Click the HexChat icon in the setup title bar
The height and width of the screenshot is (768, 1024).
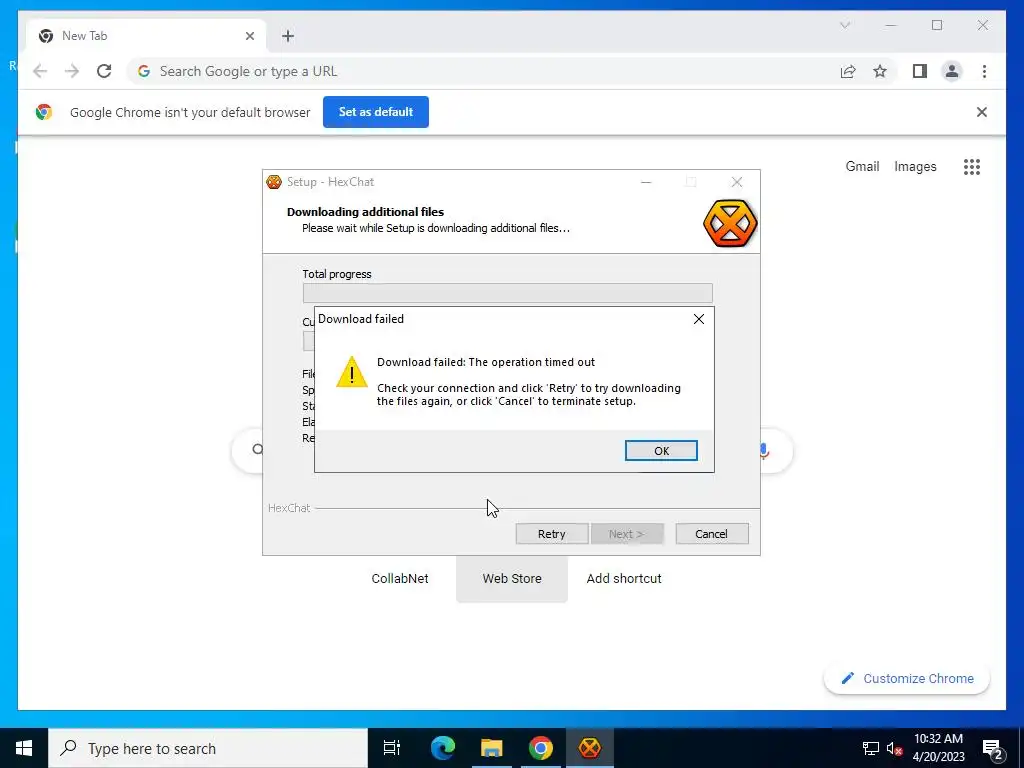[x=274, y=182]
